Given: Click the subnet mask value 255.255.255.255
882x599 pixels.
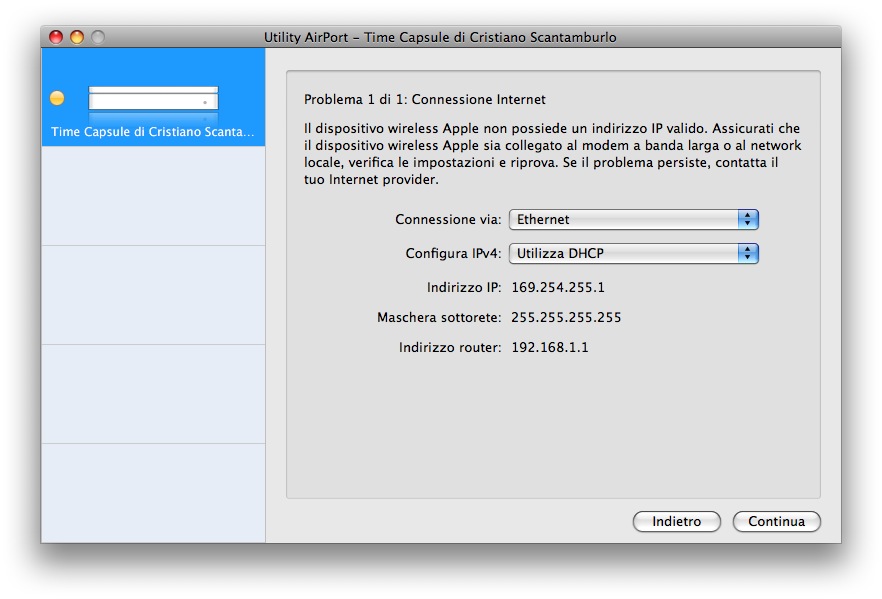Looking at the screenshot, I should [566, 317].
